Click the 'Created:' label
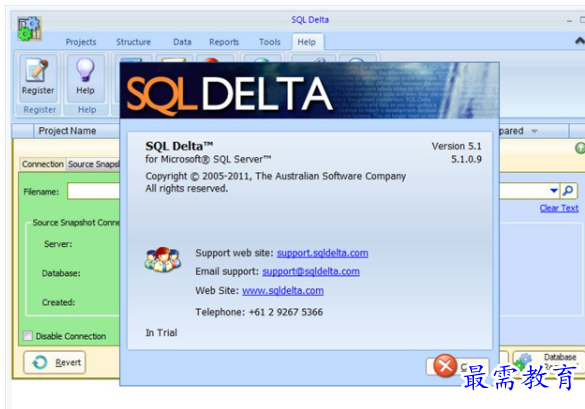585x409 pixels. 59,302
